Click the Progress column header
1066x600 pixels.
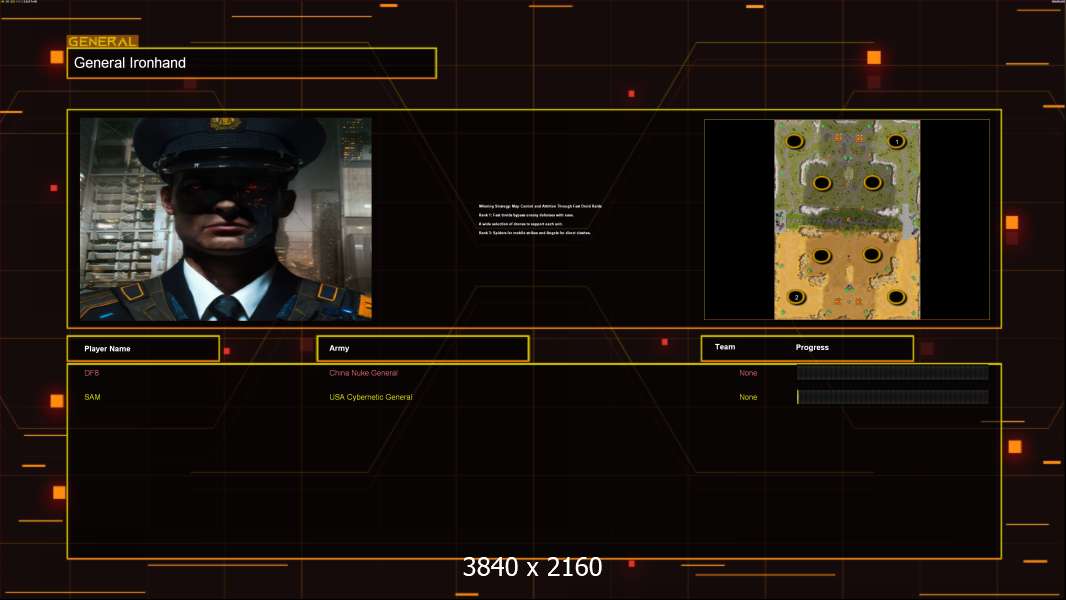(812, 347)
